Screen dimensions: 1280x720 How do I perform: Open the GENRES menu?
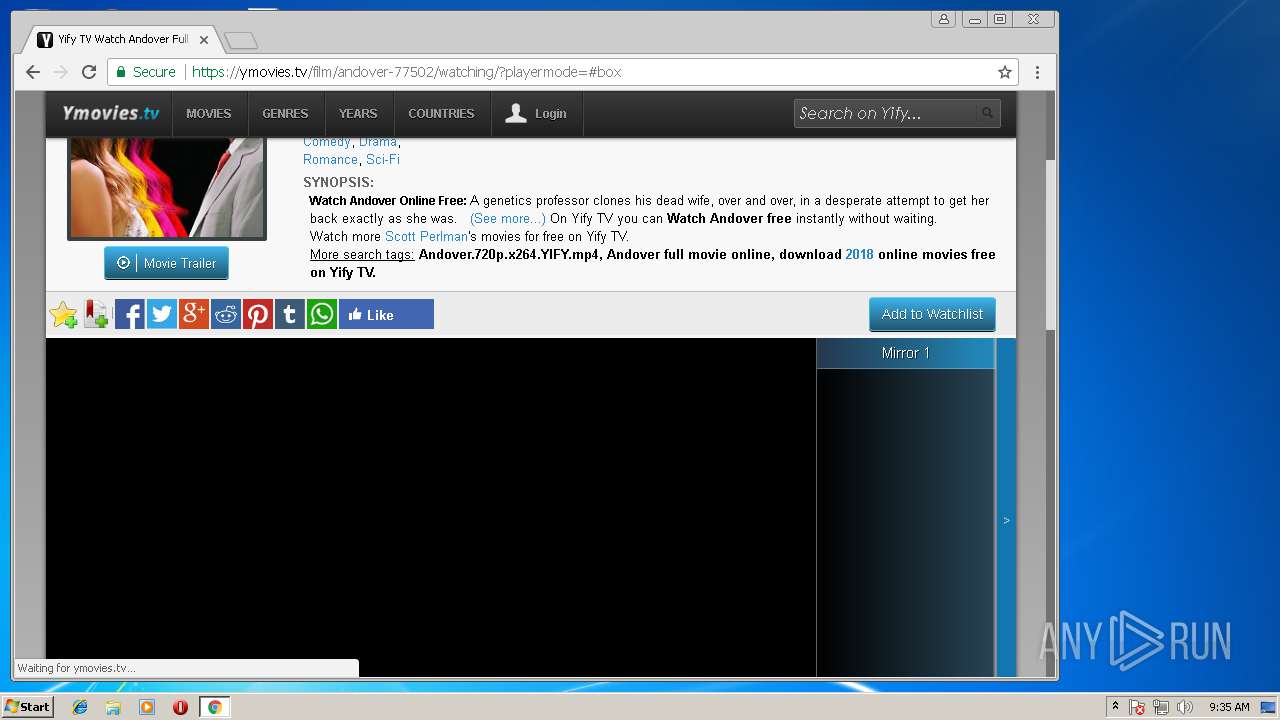285,113
